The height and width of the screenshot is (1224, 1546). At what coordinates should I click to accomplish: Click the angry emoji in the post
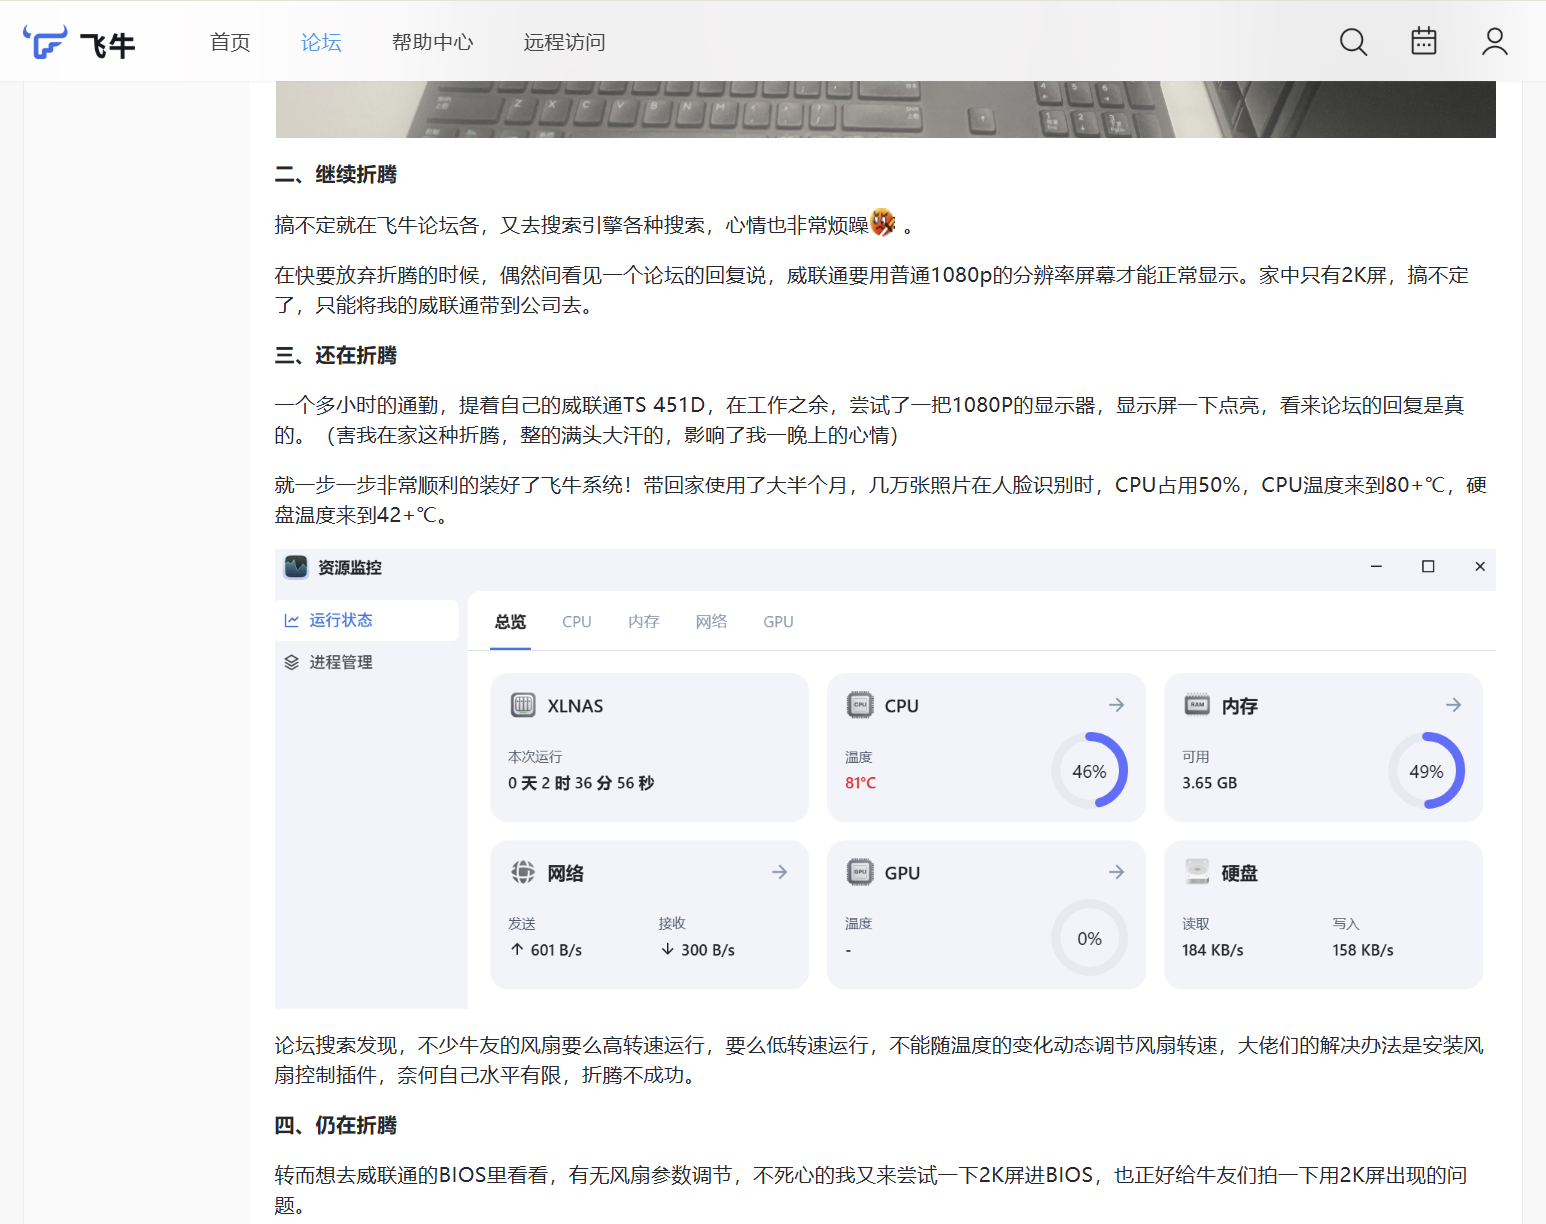click(x=883, y=222)
